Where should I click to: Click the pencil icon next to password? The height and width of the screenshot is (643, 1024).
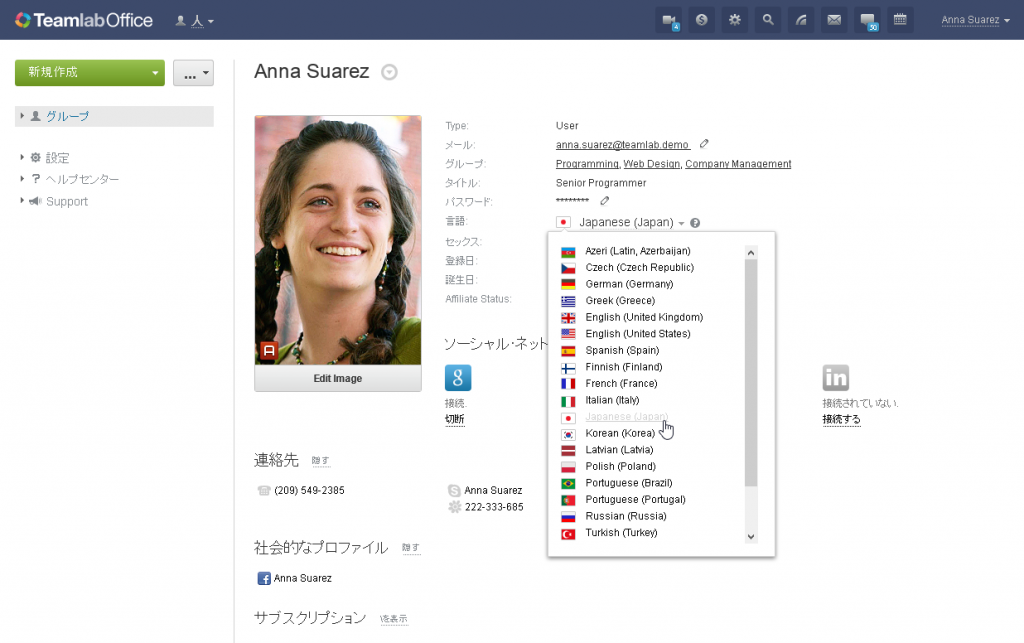point(604,201)
